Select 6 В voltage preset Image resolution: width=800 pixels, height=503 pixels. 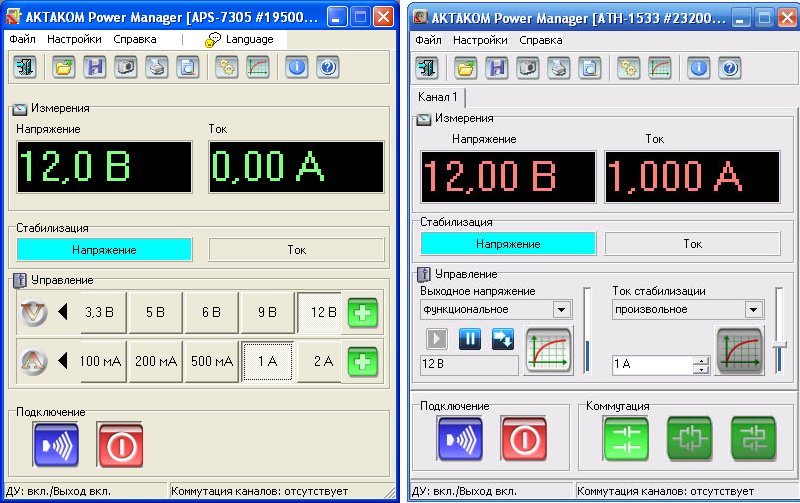point(212,312)
